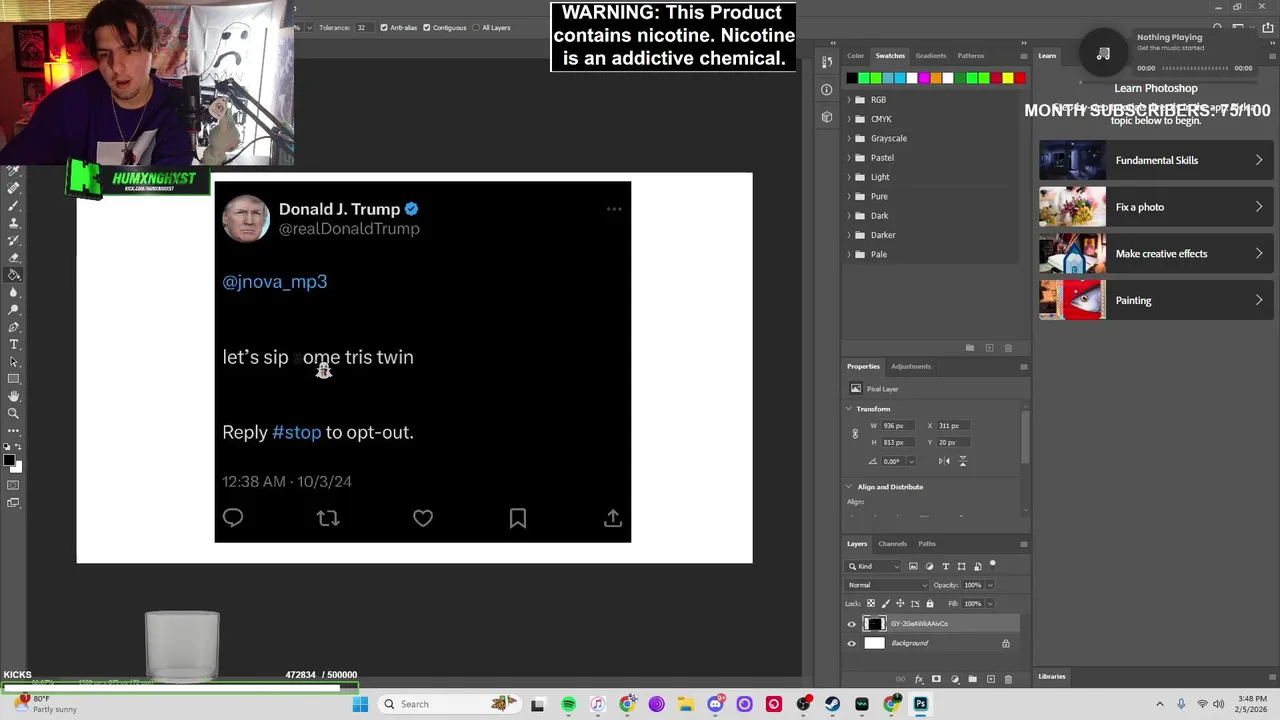
Task: Collapse Align and Distribute section
Action: pos(849,487)
